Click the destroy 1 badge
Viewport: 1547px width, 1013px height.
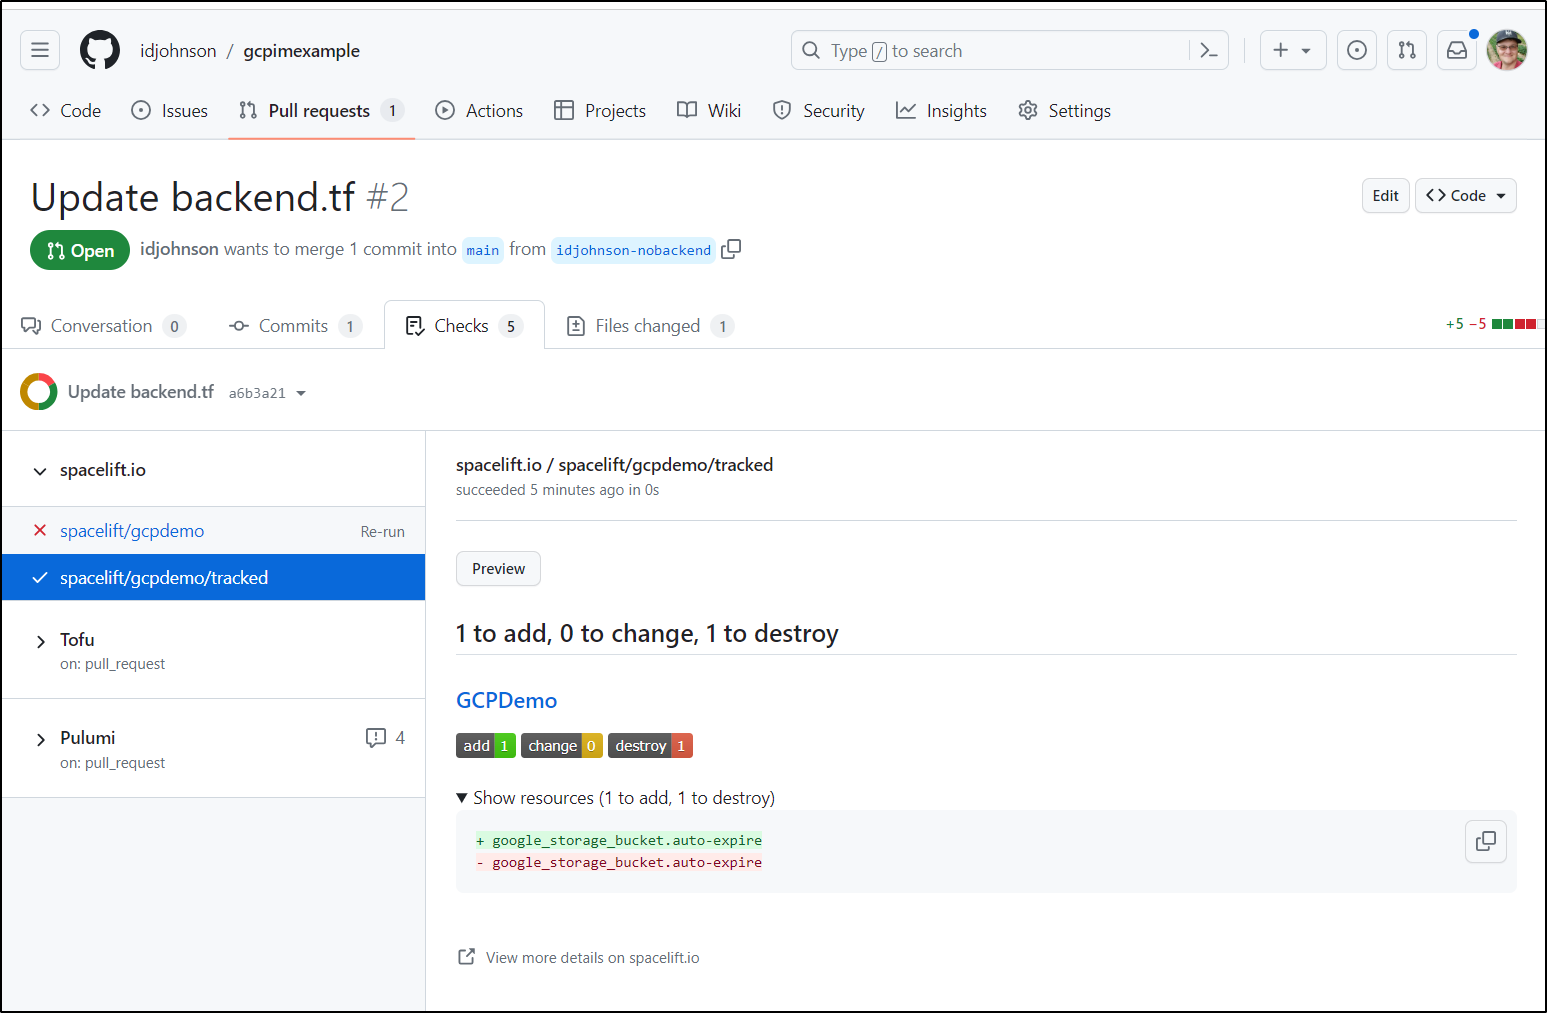650,746
